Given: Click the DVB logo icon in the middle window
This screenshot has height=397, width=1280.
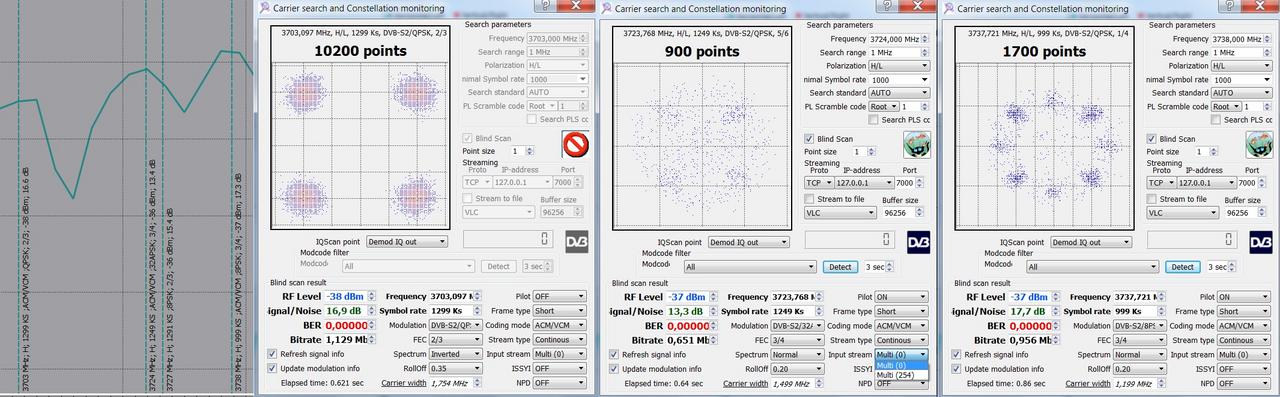Looking at the screenshot, I should click(919, 242).
